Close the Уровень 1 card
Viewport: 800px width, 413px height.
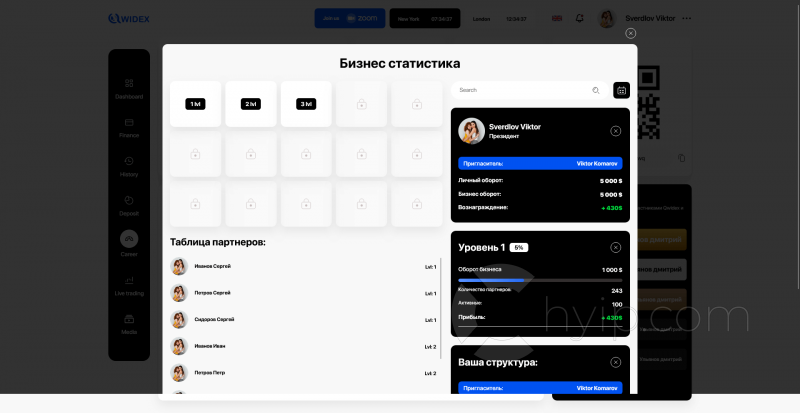click(x=616, y=248)
